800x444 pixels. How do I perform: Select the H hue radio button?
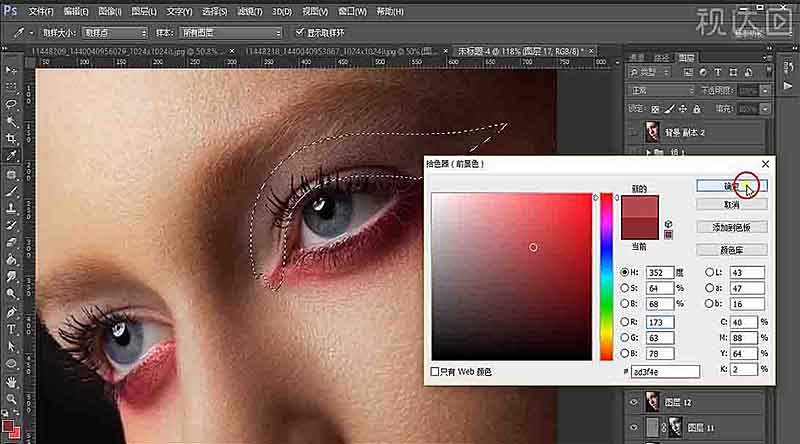pos(624,273)
